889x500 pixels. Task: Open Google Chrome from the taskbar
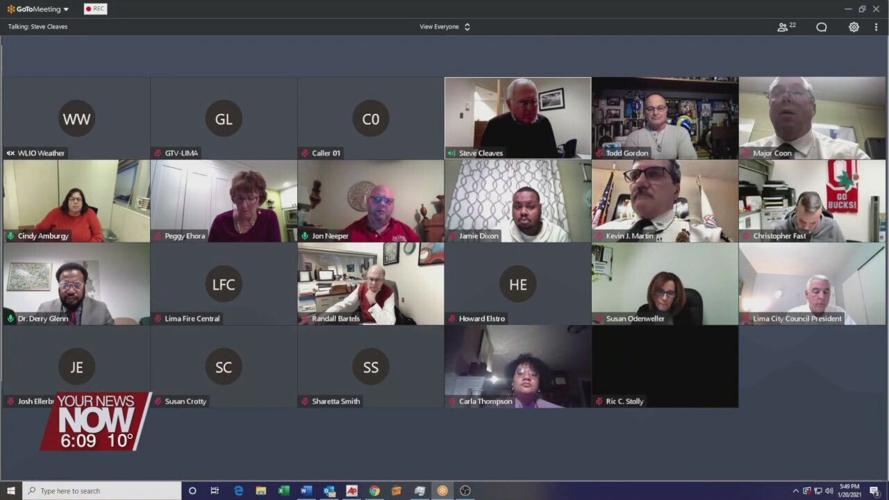point(374,491)
